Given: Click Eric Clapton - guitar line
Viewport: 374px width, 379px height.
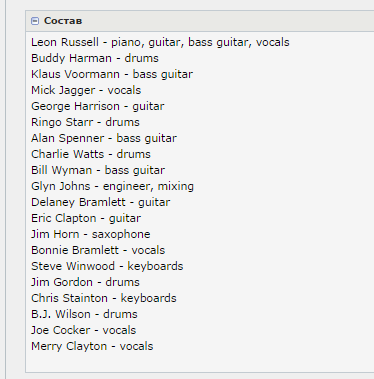Looking at the screenshot, I should coord(86,218).
